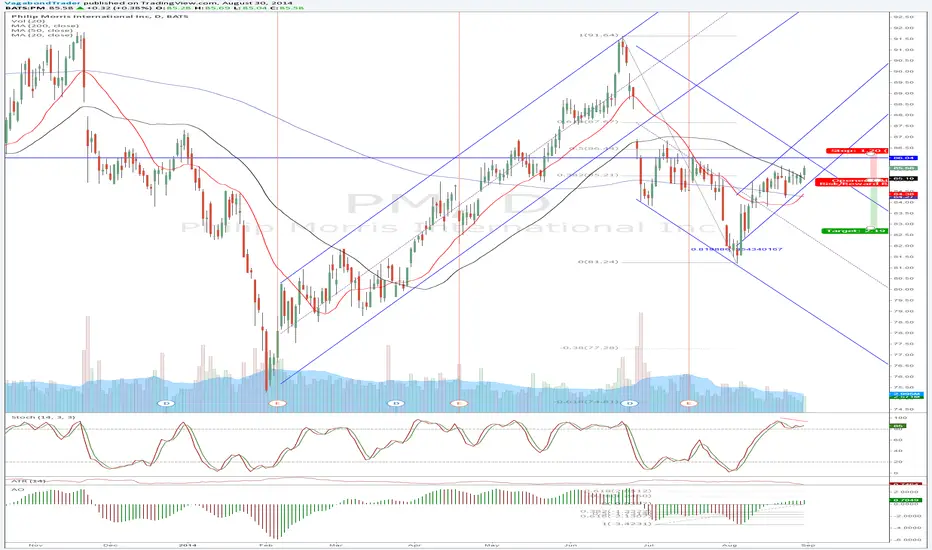Click the green 0.7049 AO value tag

[905, 501]
